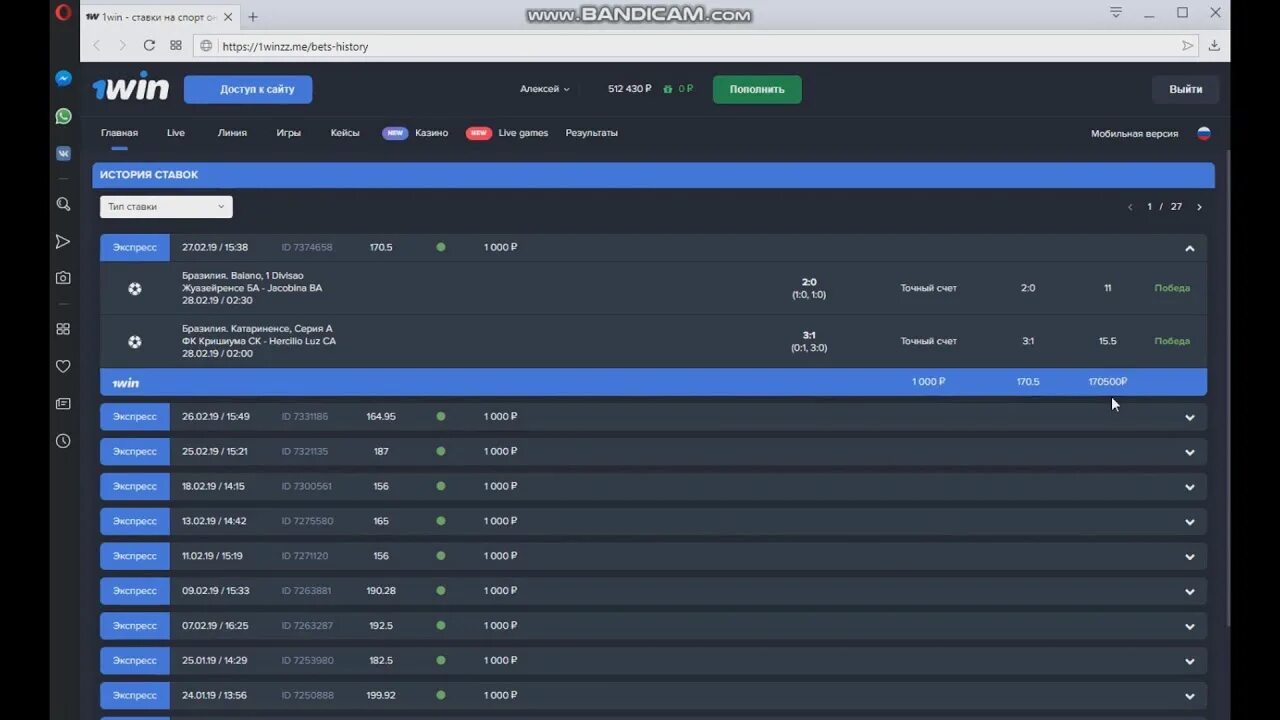Go to next bets history page
Viewport: 1280px width, 720px height.
1199,207
